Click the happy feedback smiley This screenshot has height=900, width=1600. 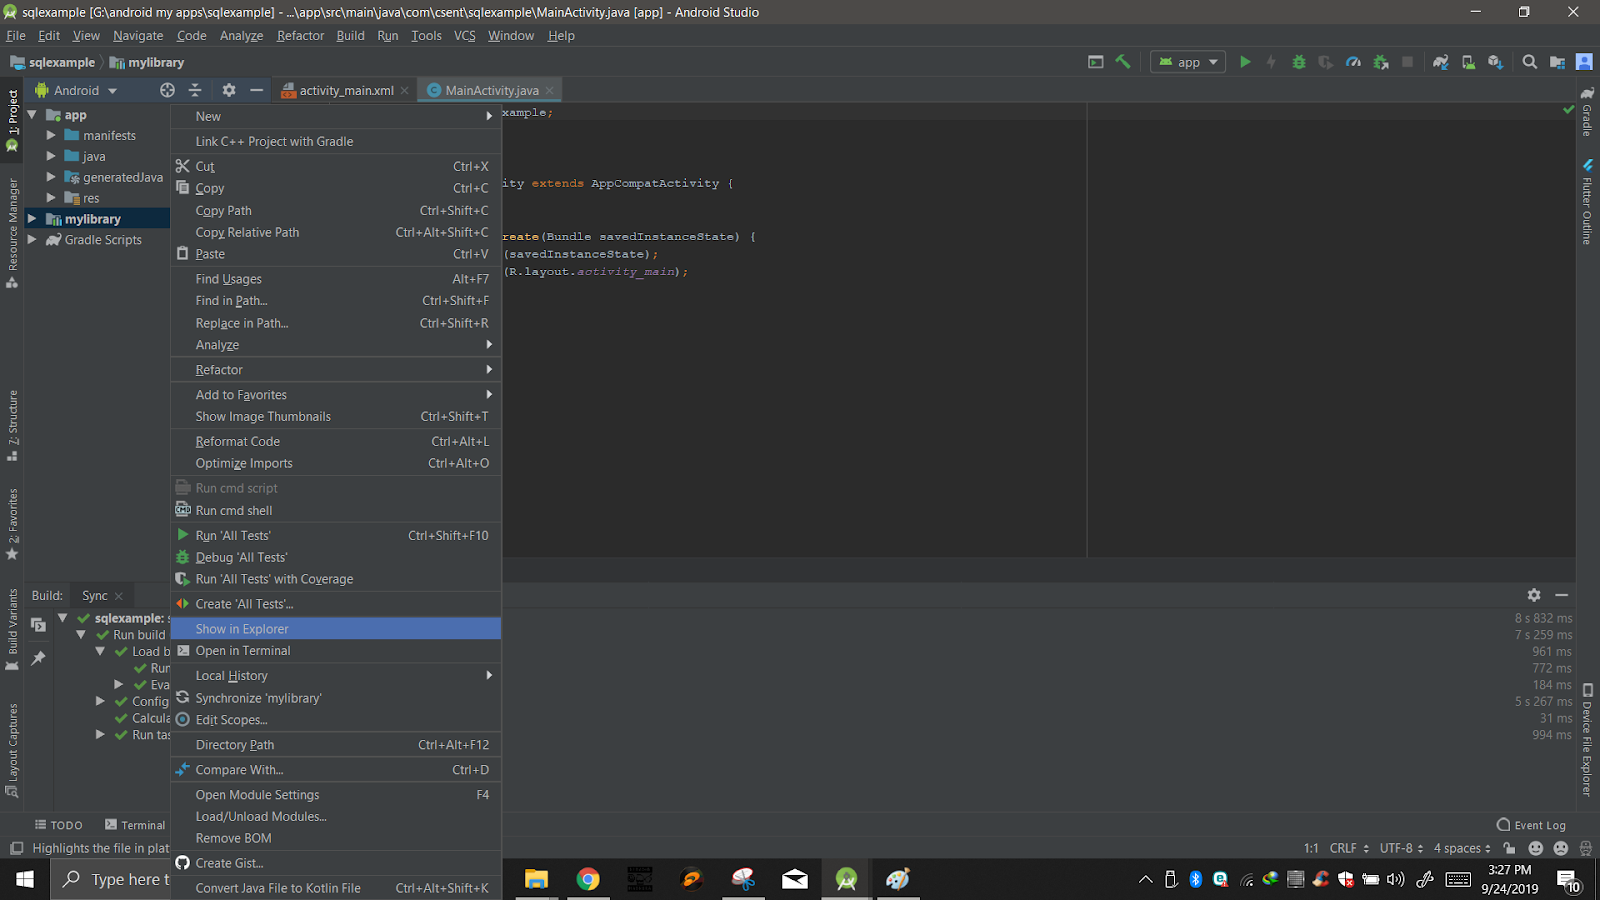(1537, 848)
